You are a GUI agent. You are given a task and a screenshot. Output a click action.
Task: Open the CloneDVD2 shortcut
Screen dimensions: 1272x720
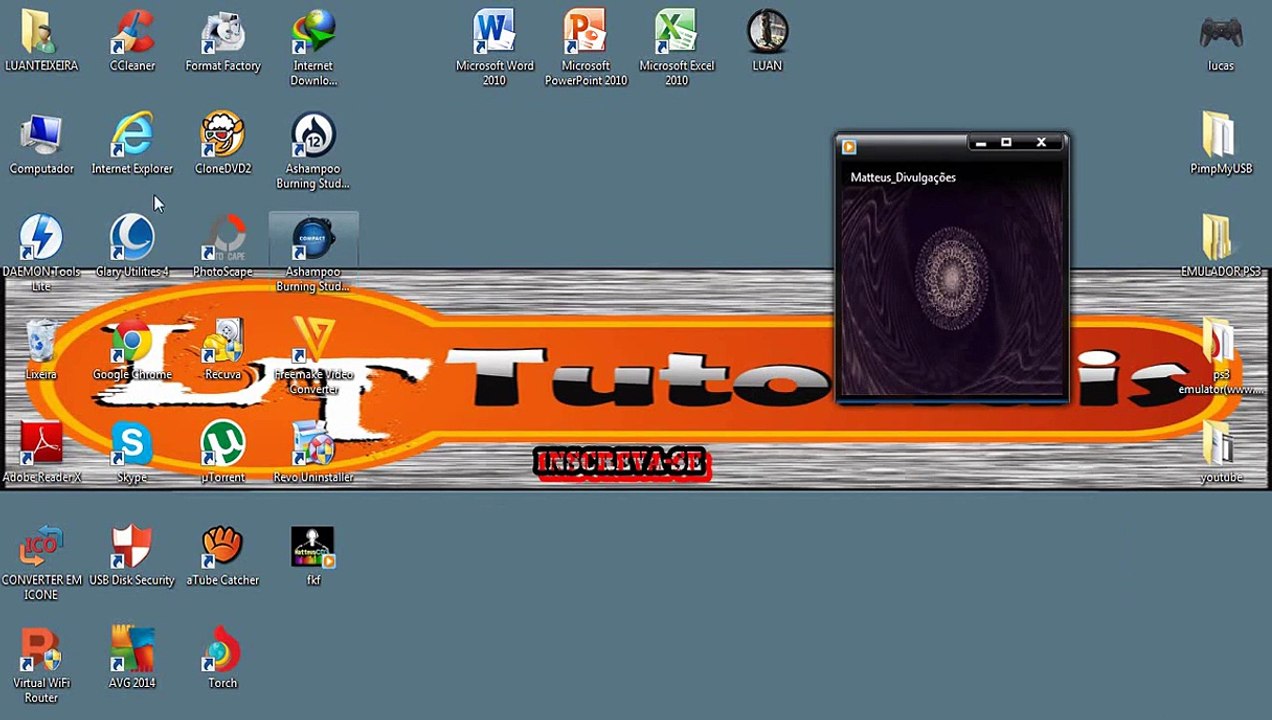pos(223,143)
